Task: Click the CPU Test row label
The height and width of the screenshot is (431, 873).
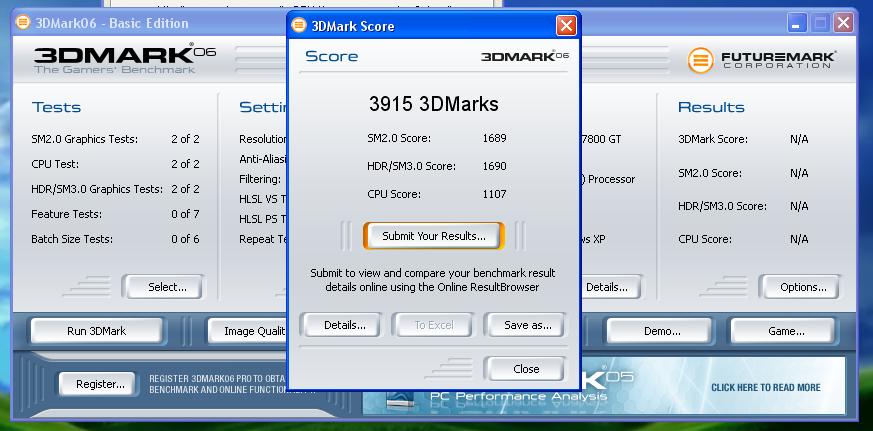Action: [x=55, y=164]
